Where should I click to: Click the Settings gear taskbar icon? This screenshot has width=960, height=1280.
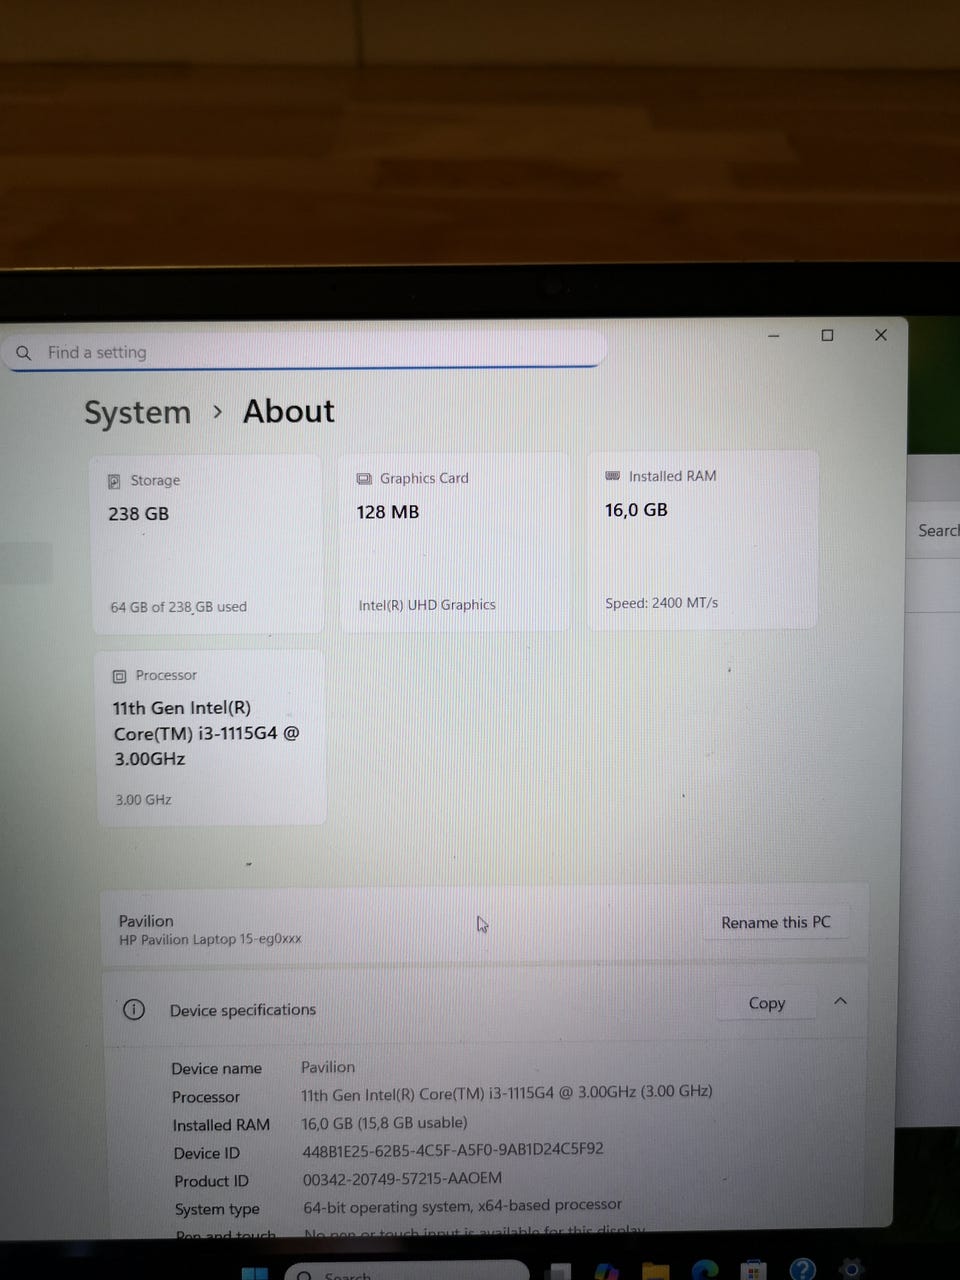coord(851,1268)
